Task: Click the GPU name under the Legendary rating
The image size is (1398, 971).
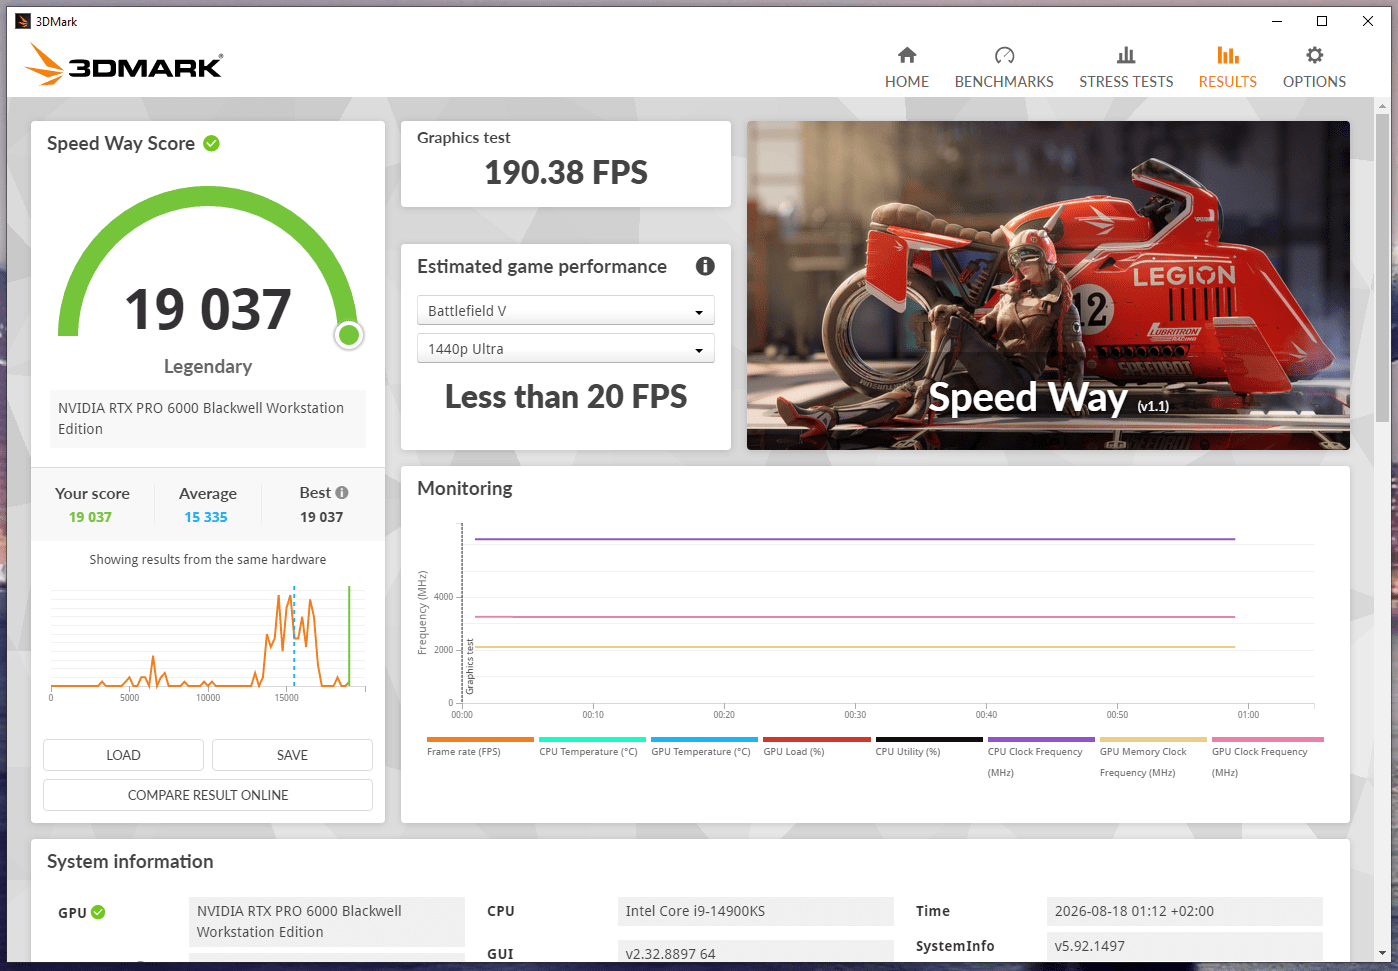Action: [208, 418]
